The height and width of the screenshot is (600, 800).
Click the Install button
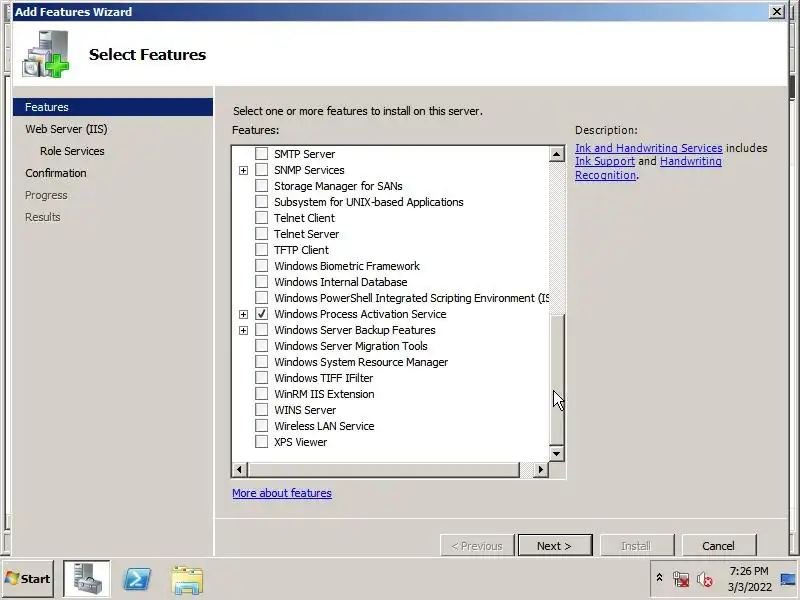coord(637,545)
